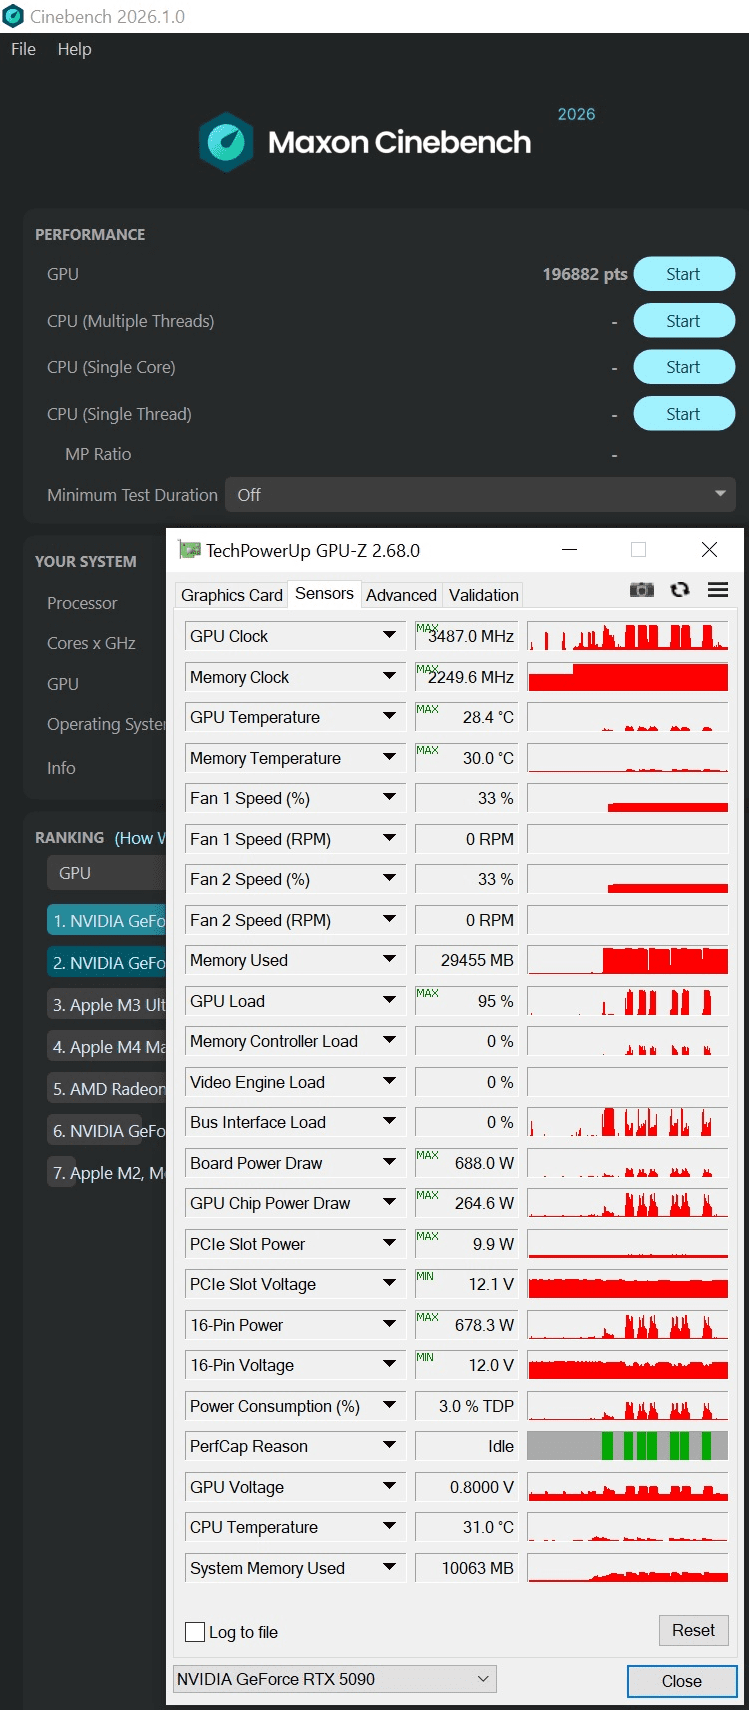Click the Cinebench title bar app icon
This screenshot has height=1710, width=749.
[14, 16]
